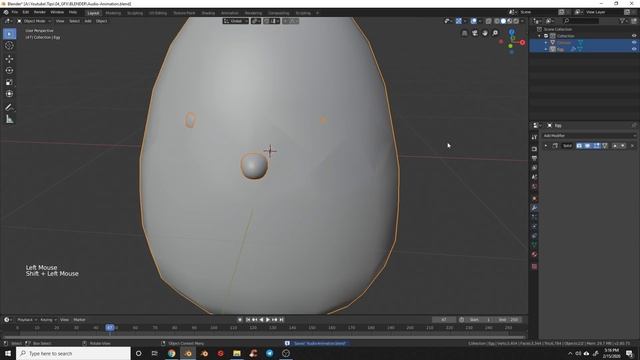Open the Render menu
Viewport: 640px width, 360px height.
[40, 12]
